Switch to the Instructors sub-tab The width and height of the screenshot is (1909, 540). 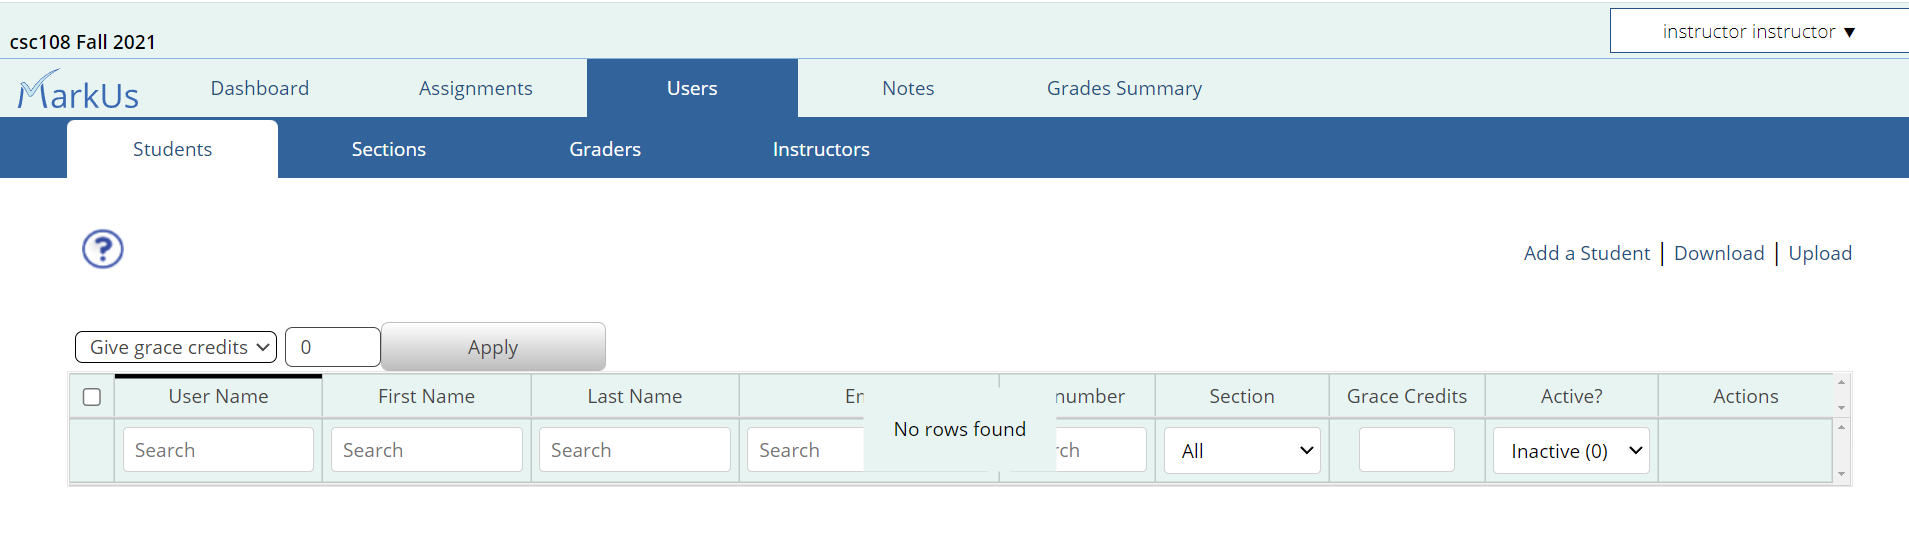pos(821,149)
